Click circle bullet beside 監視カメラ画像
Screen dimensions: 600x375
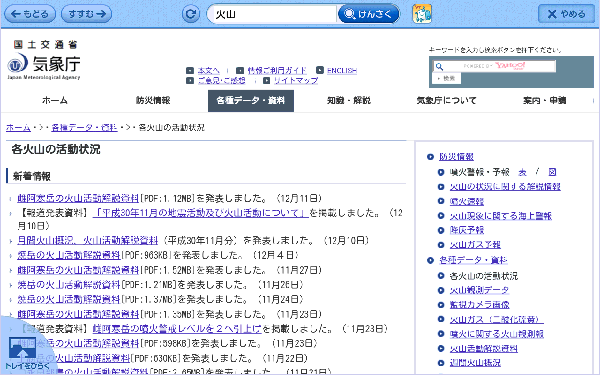pos(441,305)
